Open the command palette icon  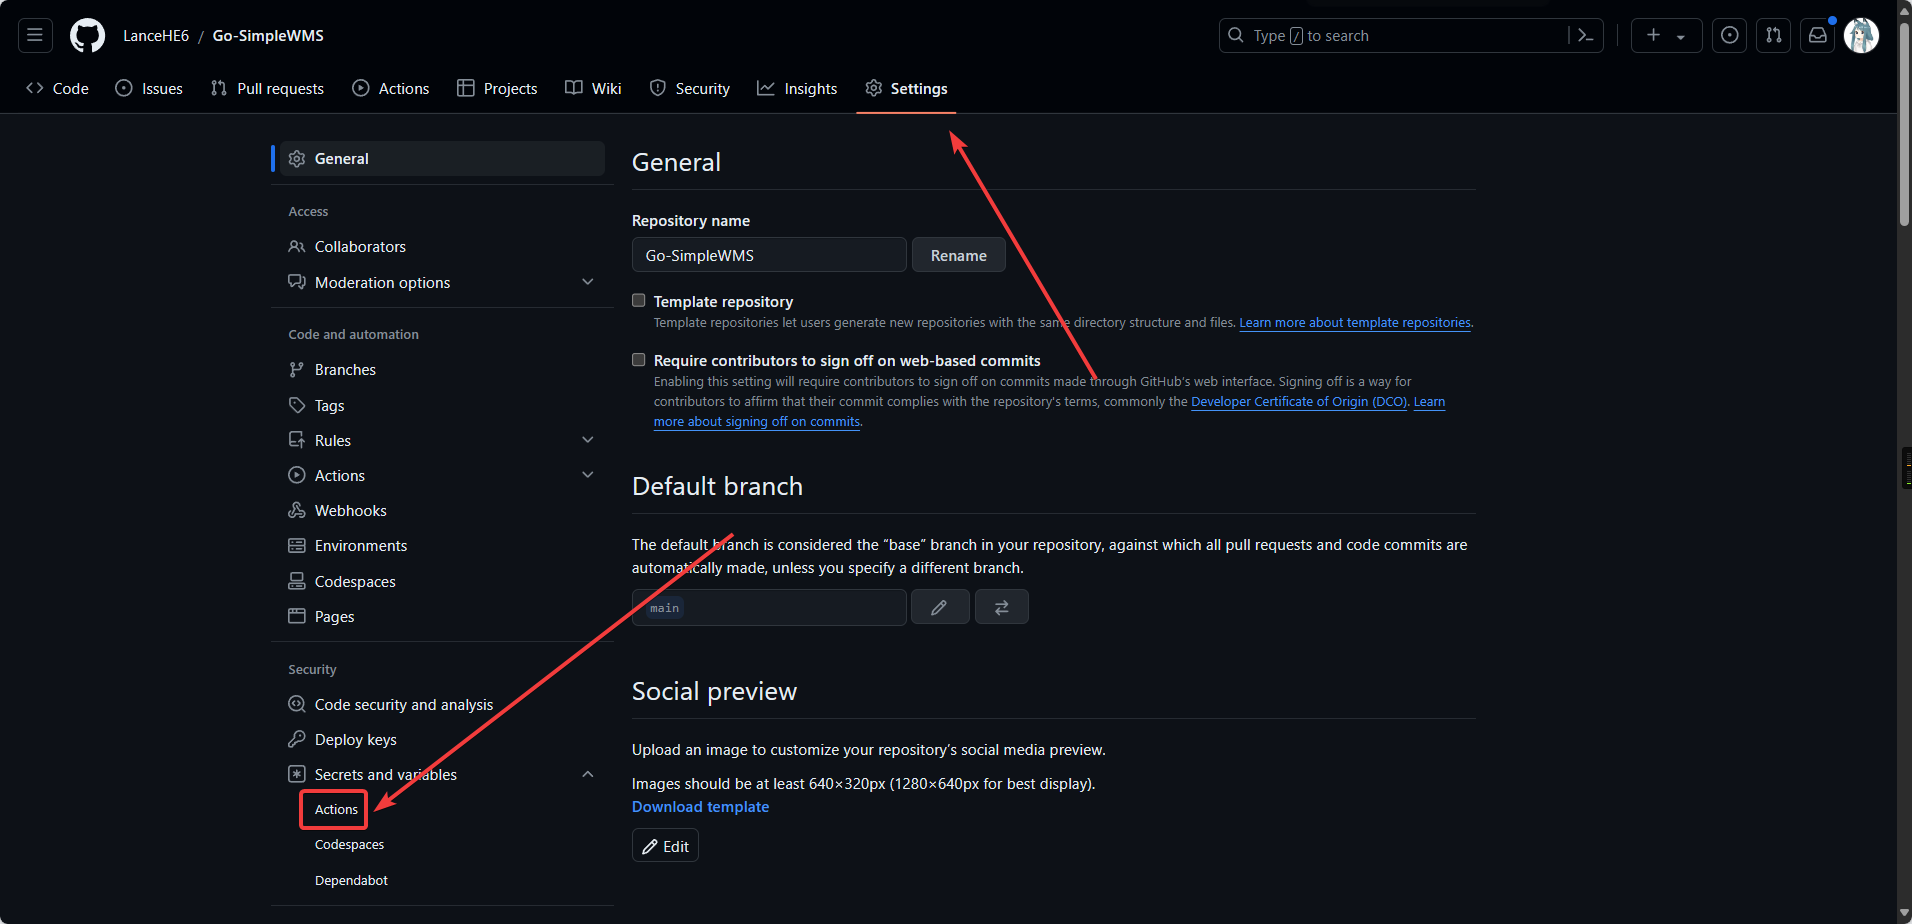(x=1585, y=36)
